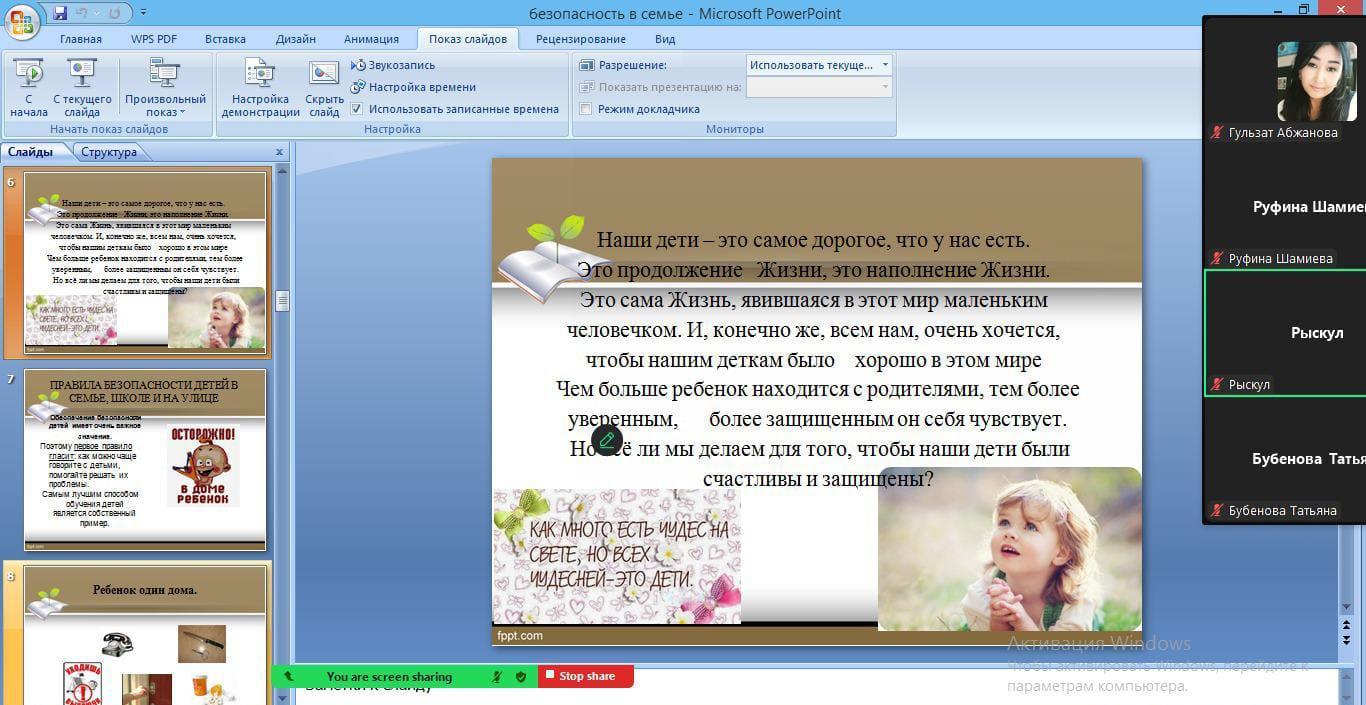Click the Zoom annotation pencil icon on slide
The width and height of the screenshot is (1366, 705).
pyautogui.click(x=607, y=440)
